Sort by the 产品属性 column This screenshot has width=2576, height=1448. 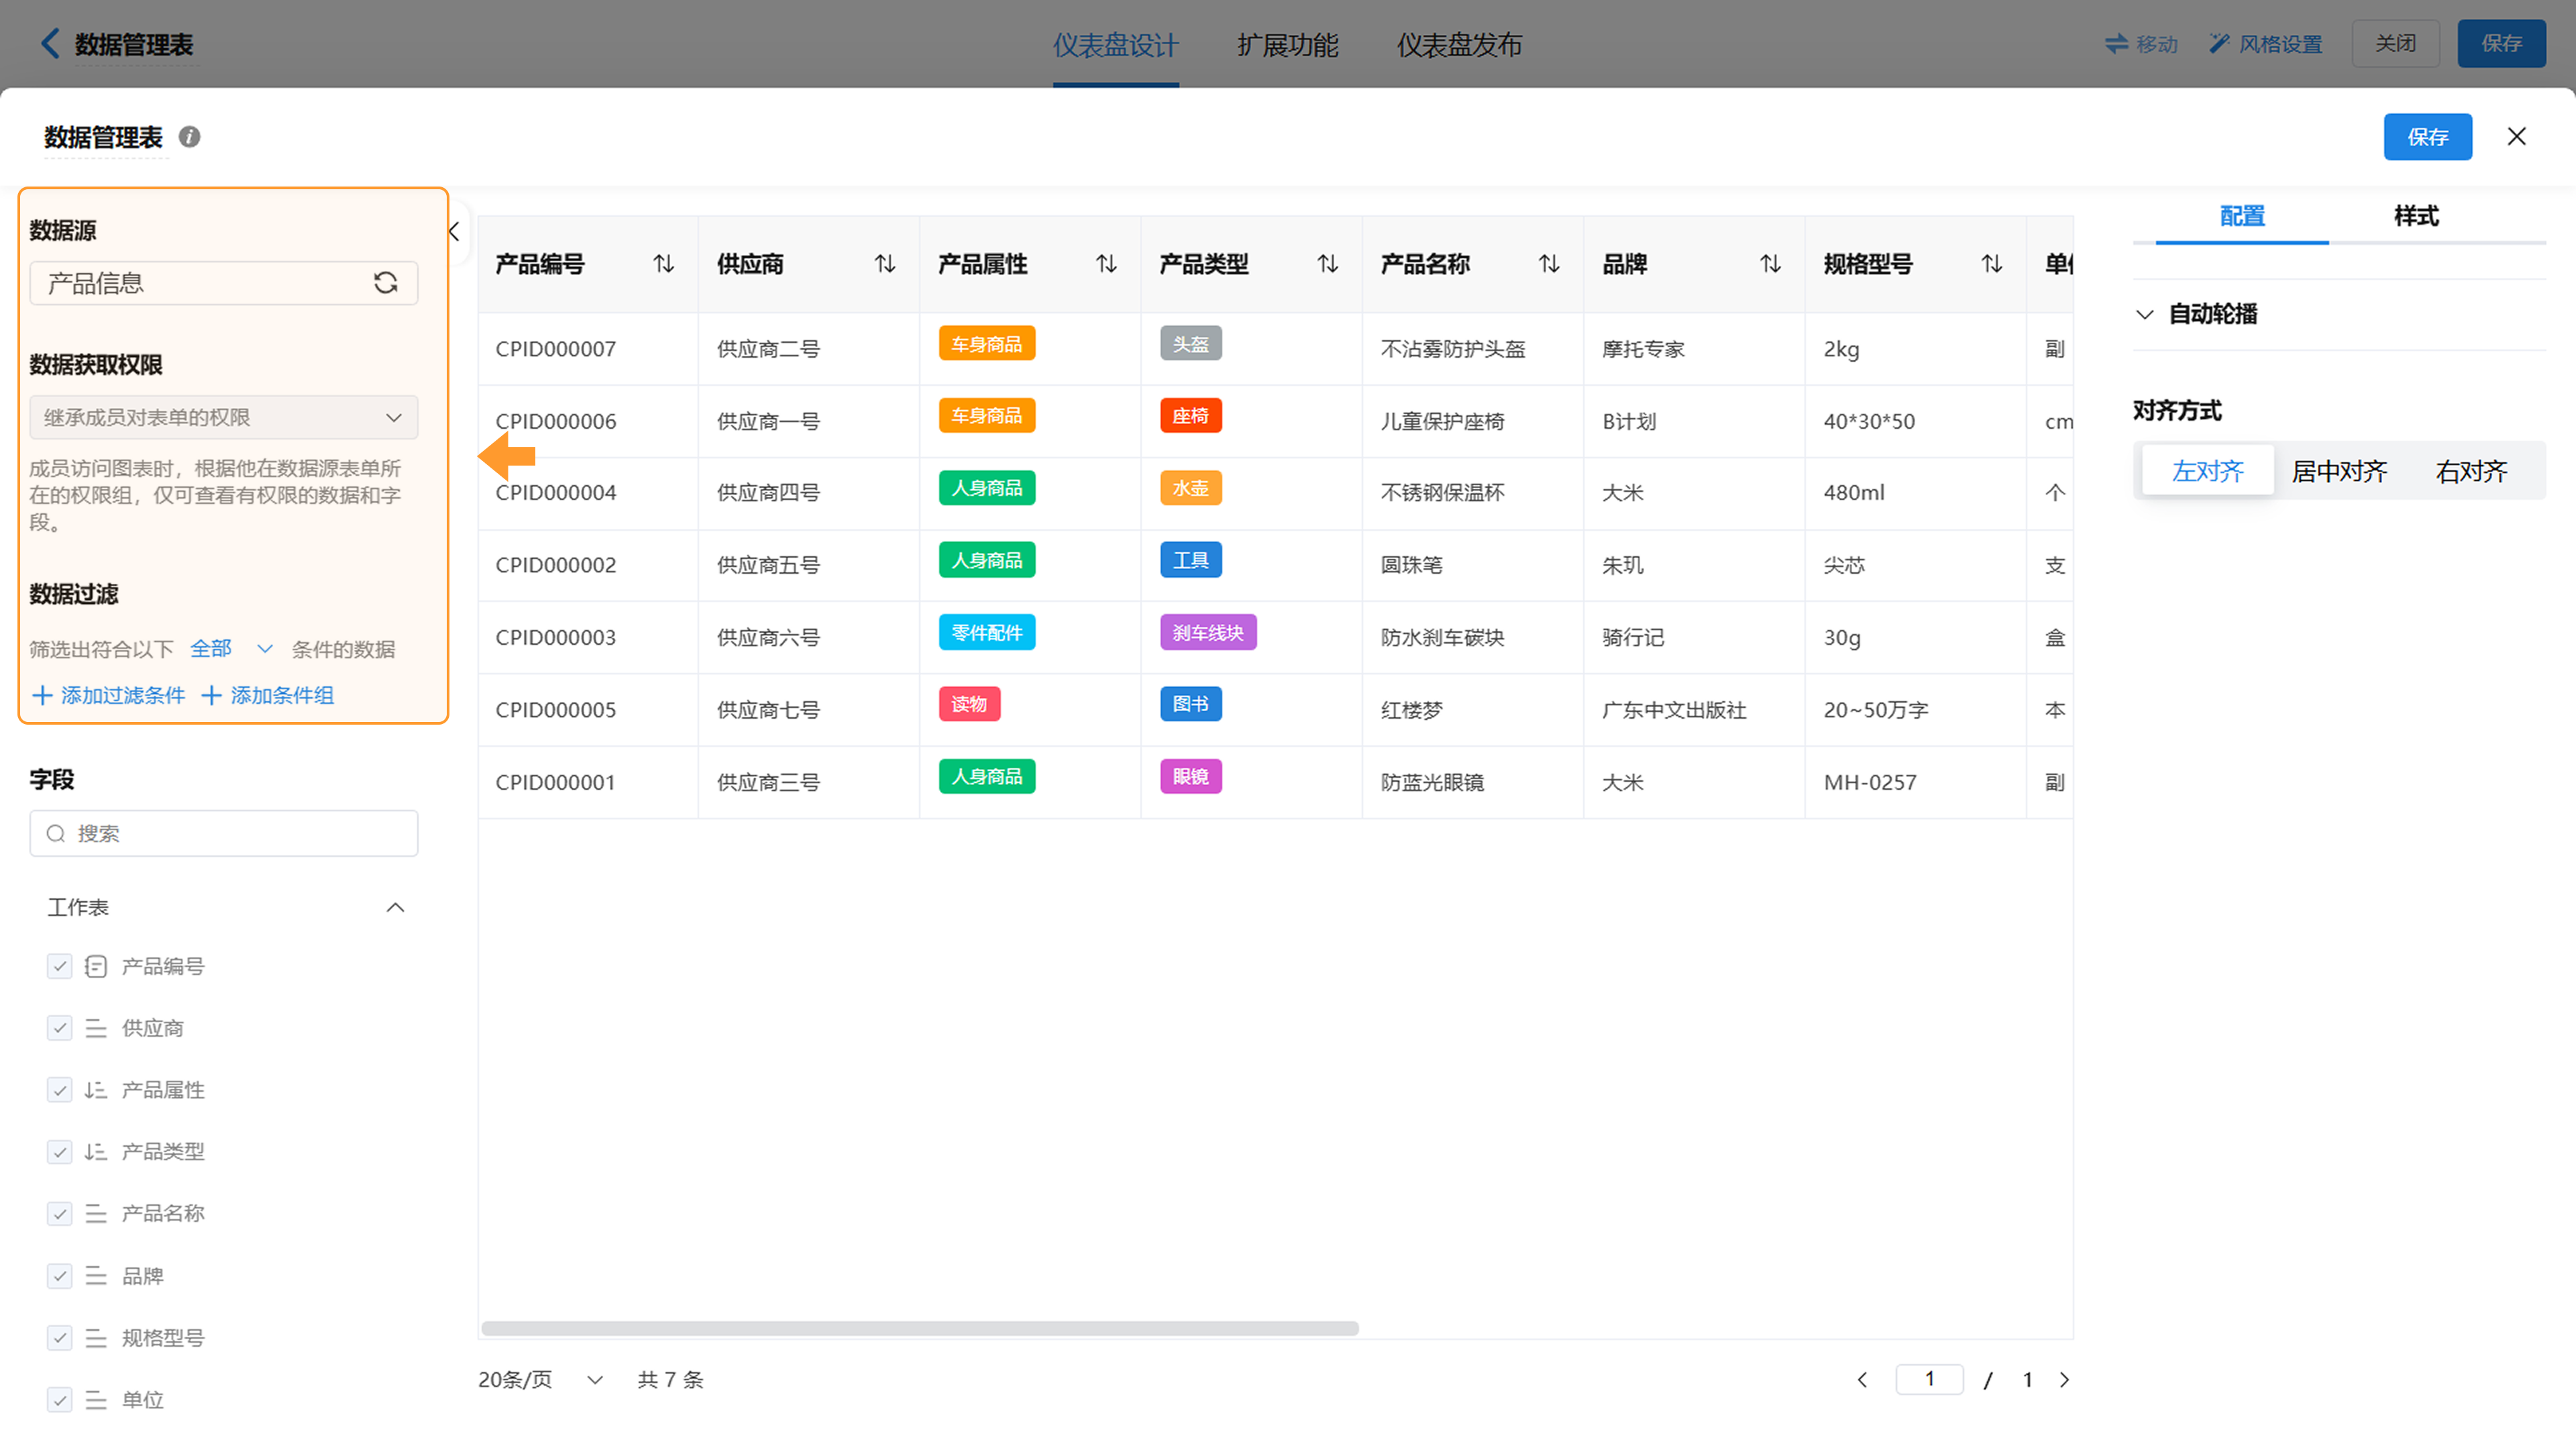tap(1106, 264)
